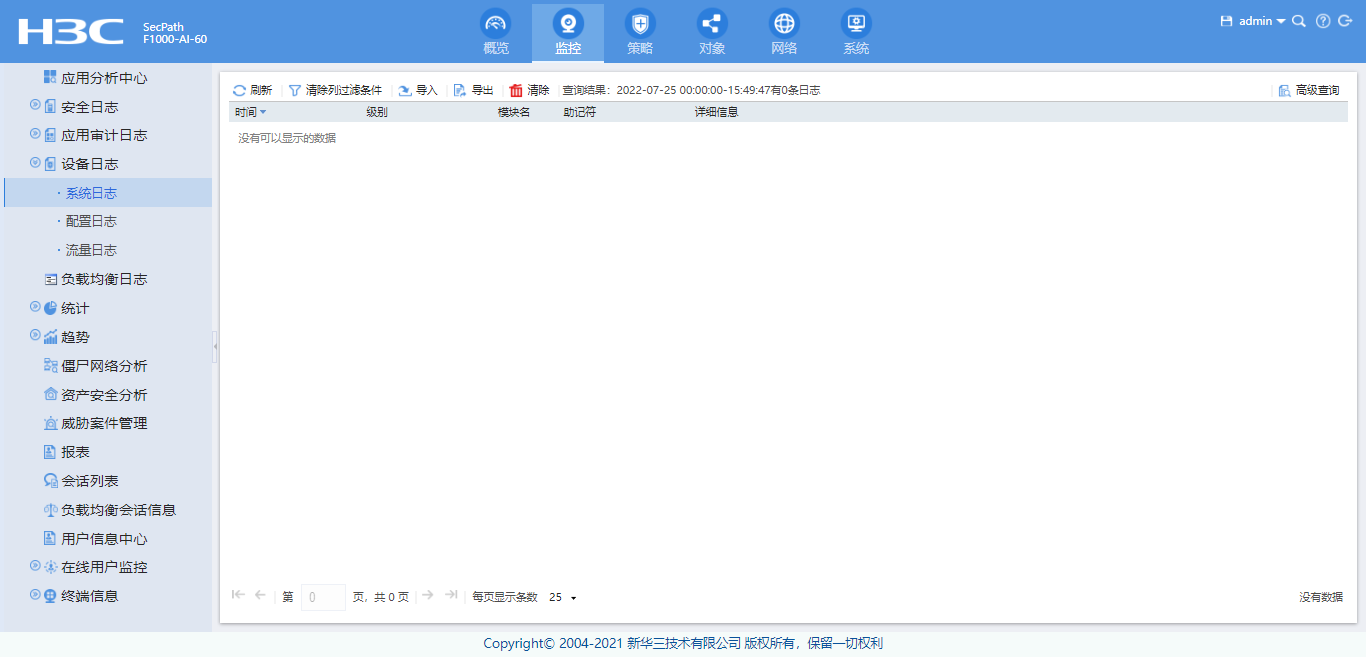Screen dimensions: 1366x657
Task: Open 用户信息中心 in sidebar
Action: pos(105,539)
